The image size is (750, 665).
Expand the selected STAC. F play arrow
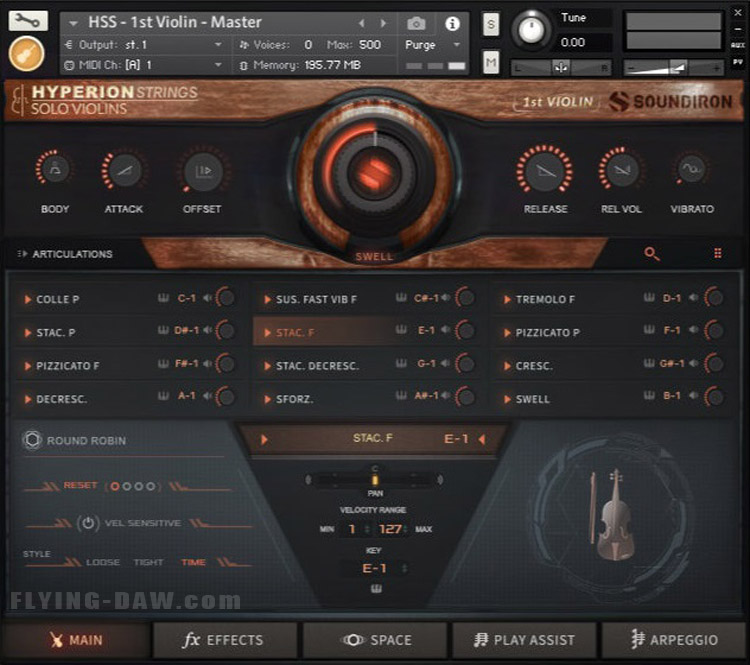[264, 439]
